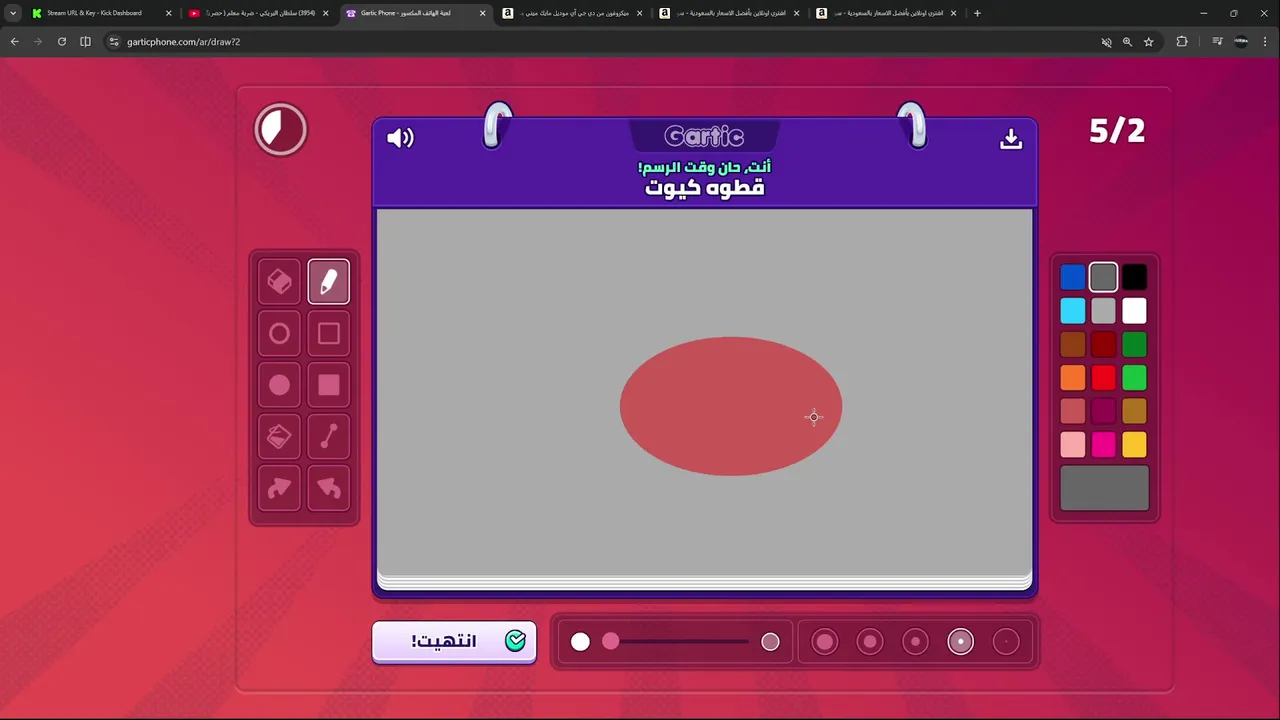Open the browser extensions puzzle icon
Image resolution: width=1280 pixels, height=720 pixels.
(1182, 42)
